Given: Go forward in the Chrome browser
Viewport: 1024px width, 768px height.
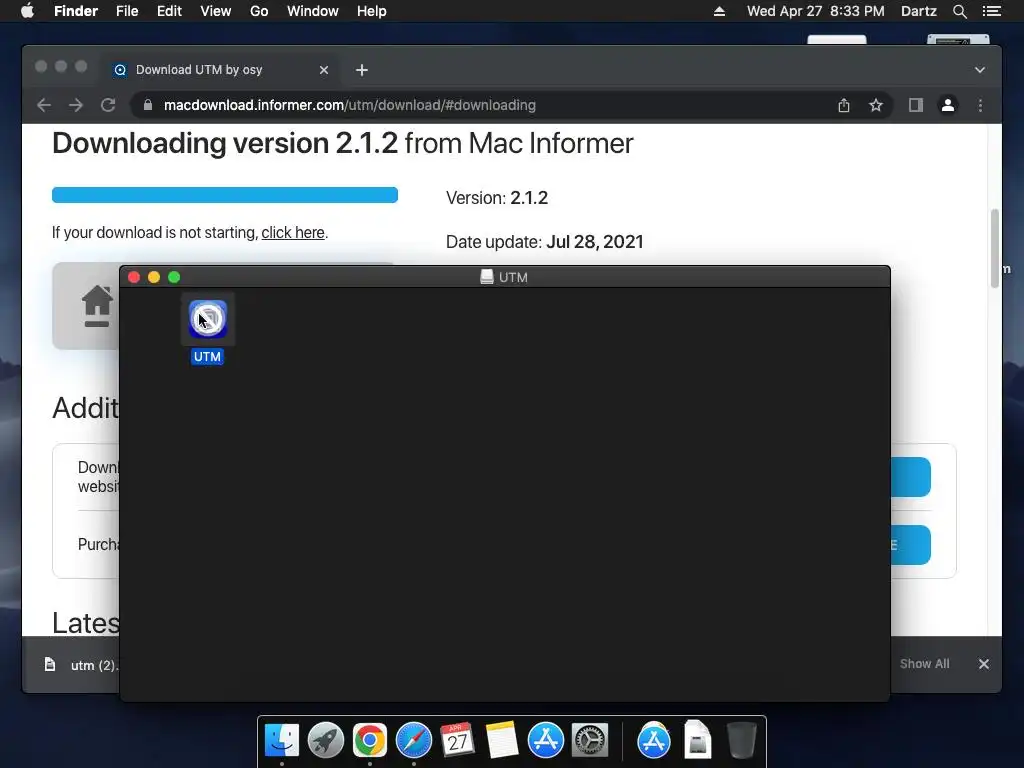Looking at the screenshot, I should [76, 105].
